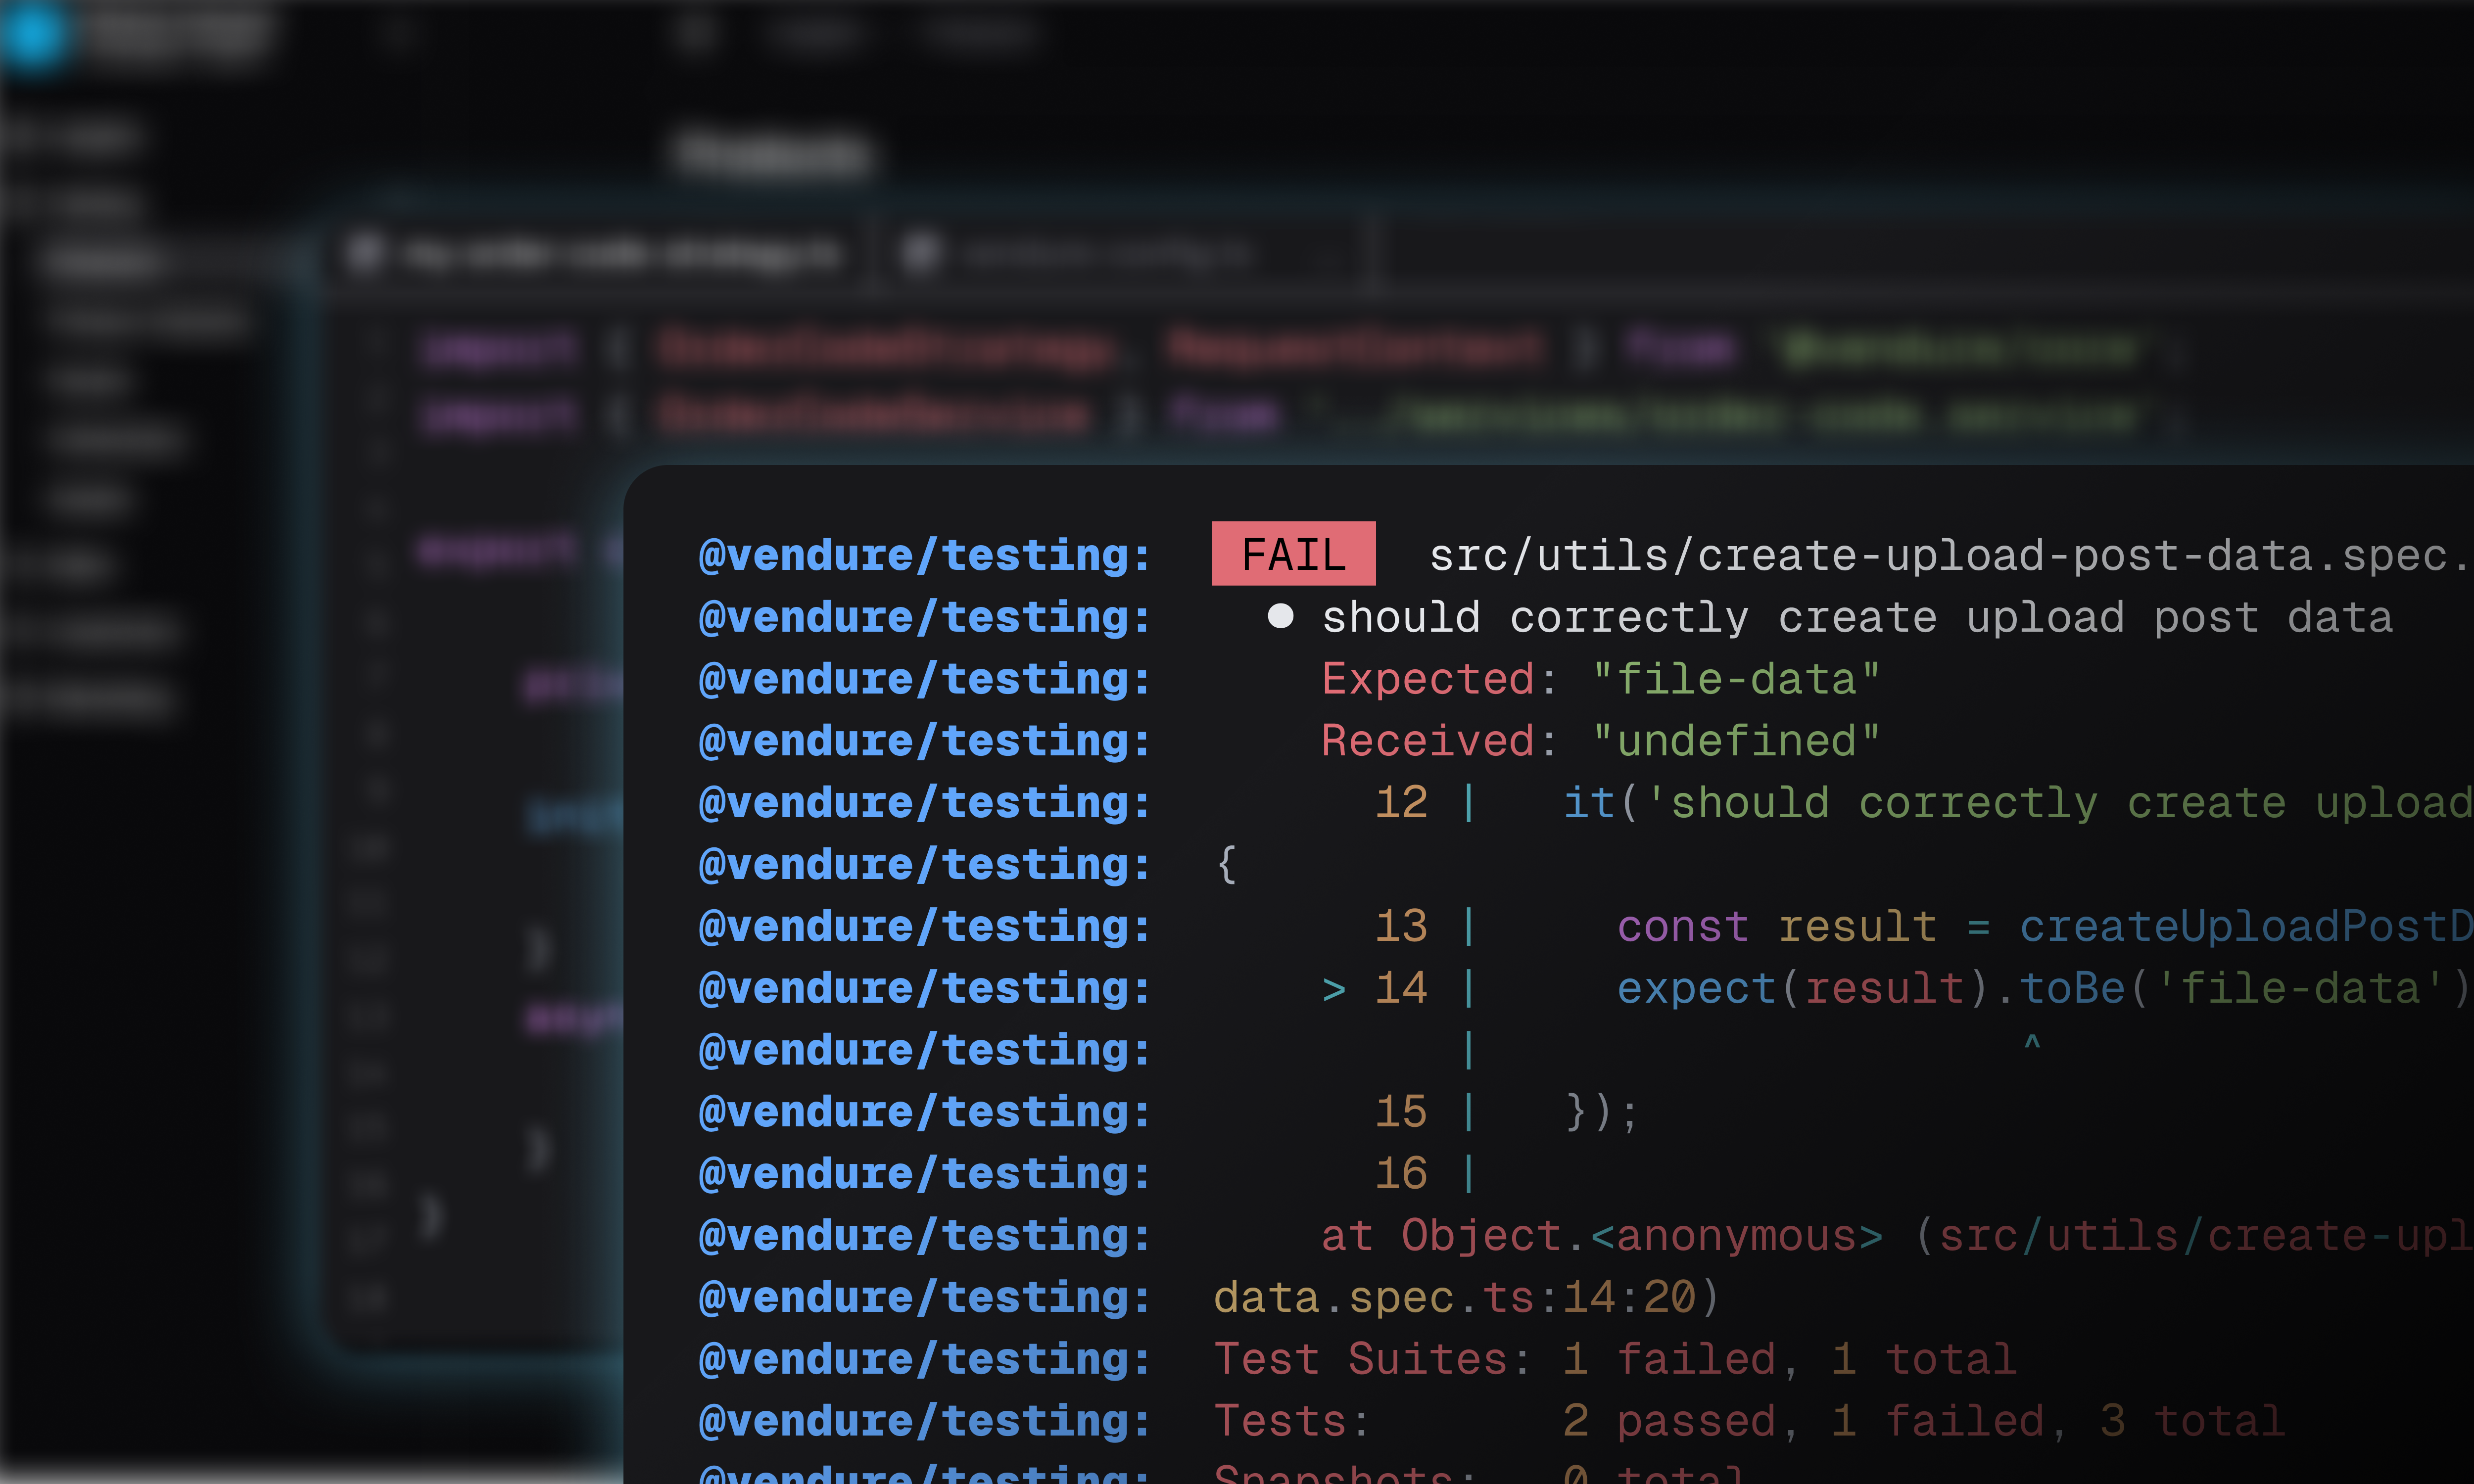Click line number 14 in the snippet
The width and height of the screenshot is (2474, 1484).
tap(1401, 988)
